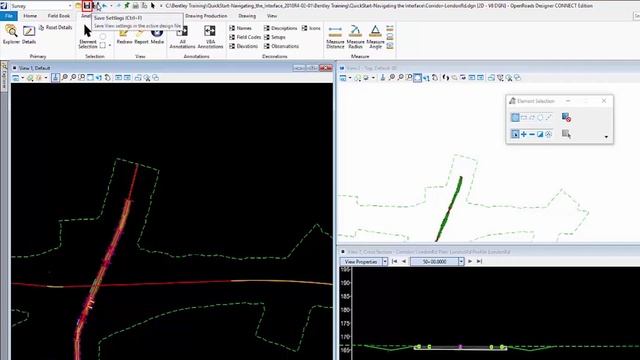Click Zoom Out icon in View 1 toolbar

[x=73, y=78]
